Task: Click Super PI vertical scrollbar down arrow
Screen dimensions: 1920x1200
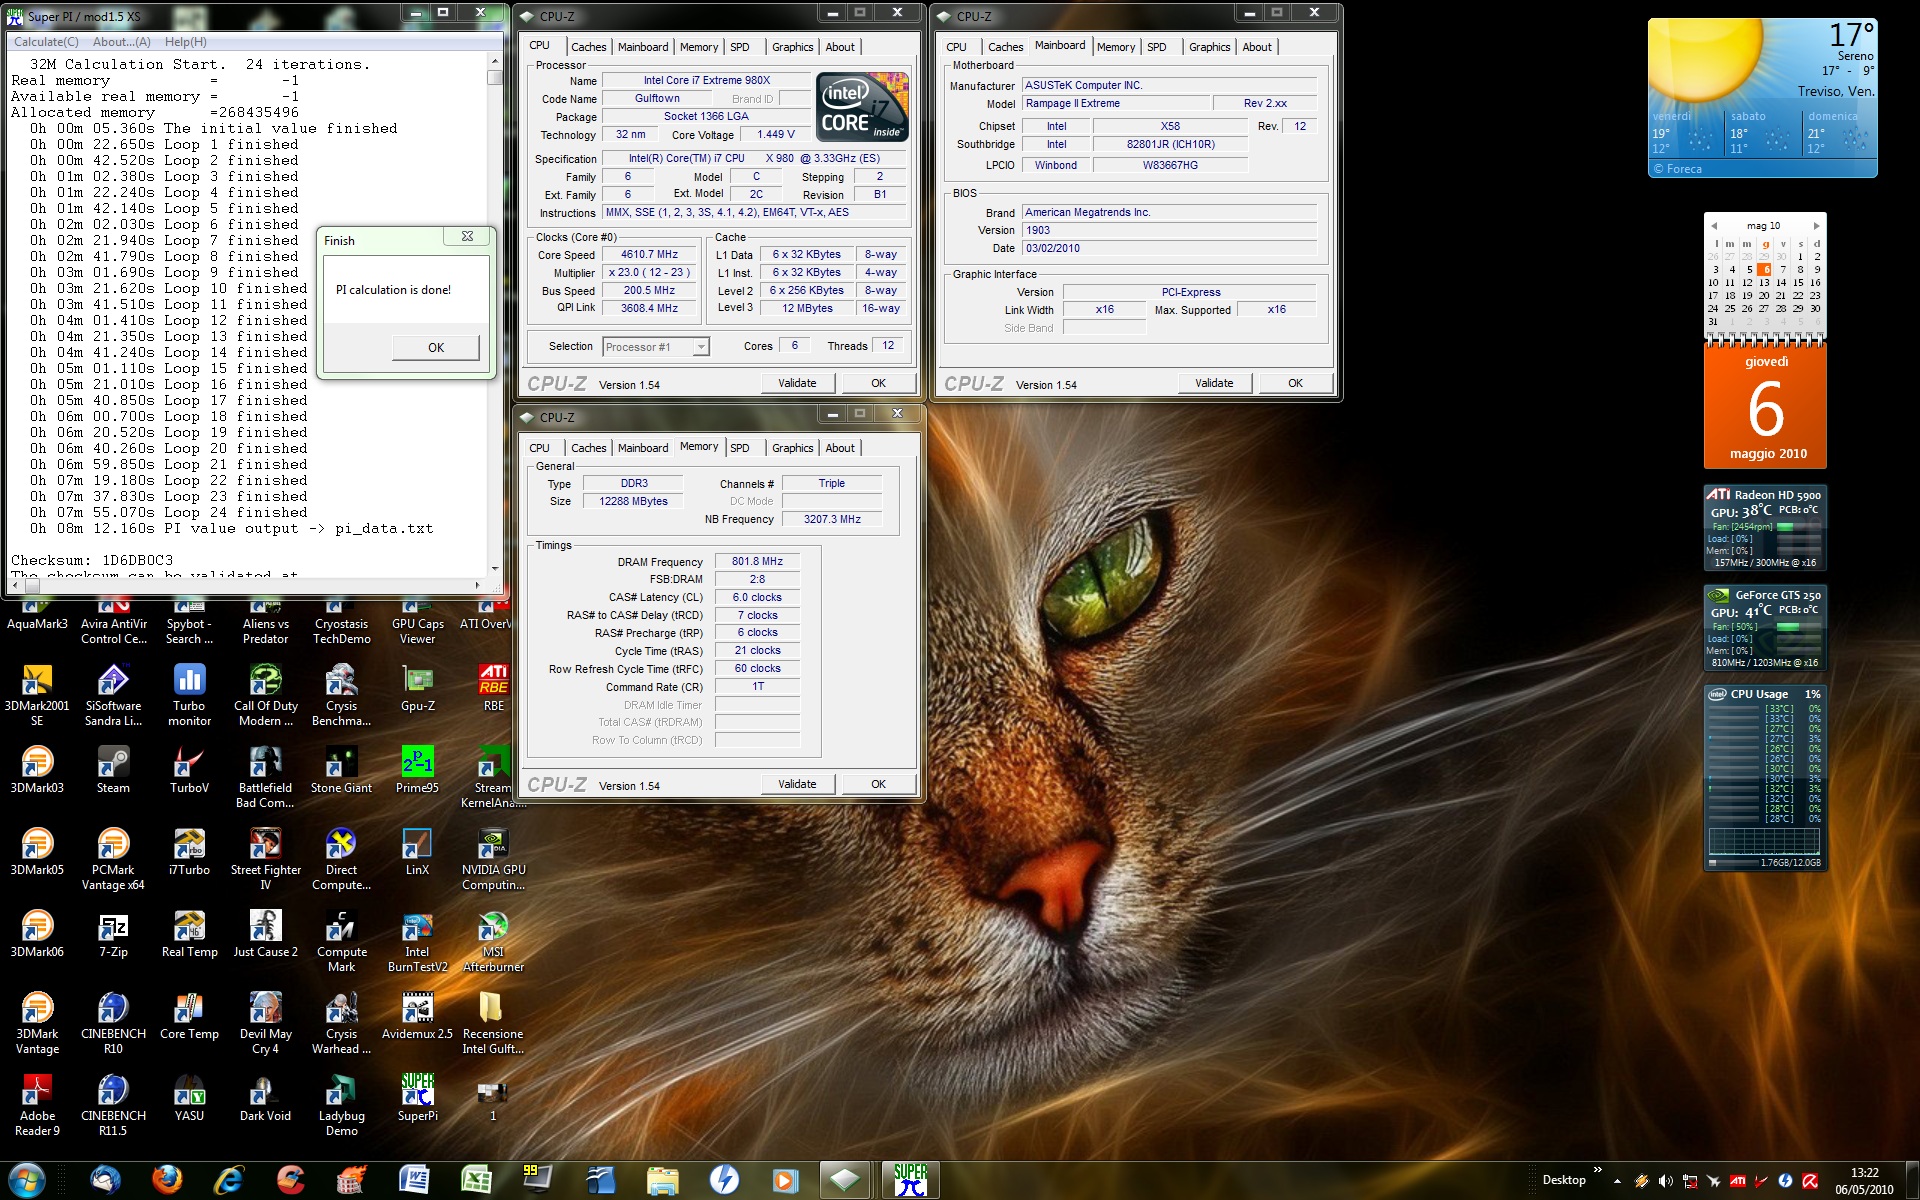Action: (x=494, y=567)
